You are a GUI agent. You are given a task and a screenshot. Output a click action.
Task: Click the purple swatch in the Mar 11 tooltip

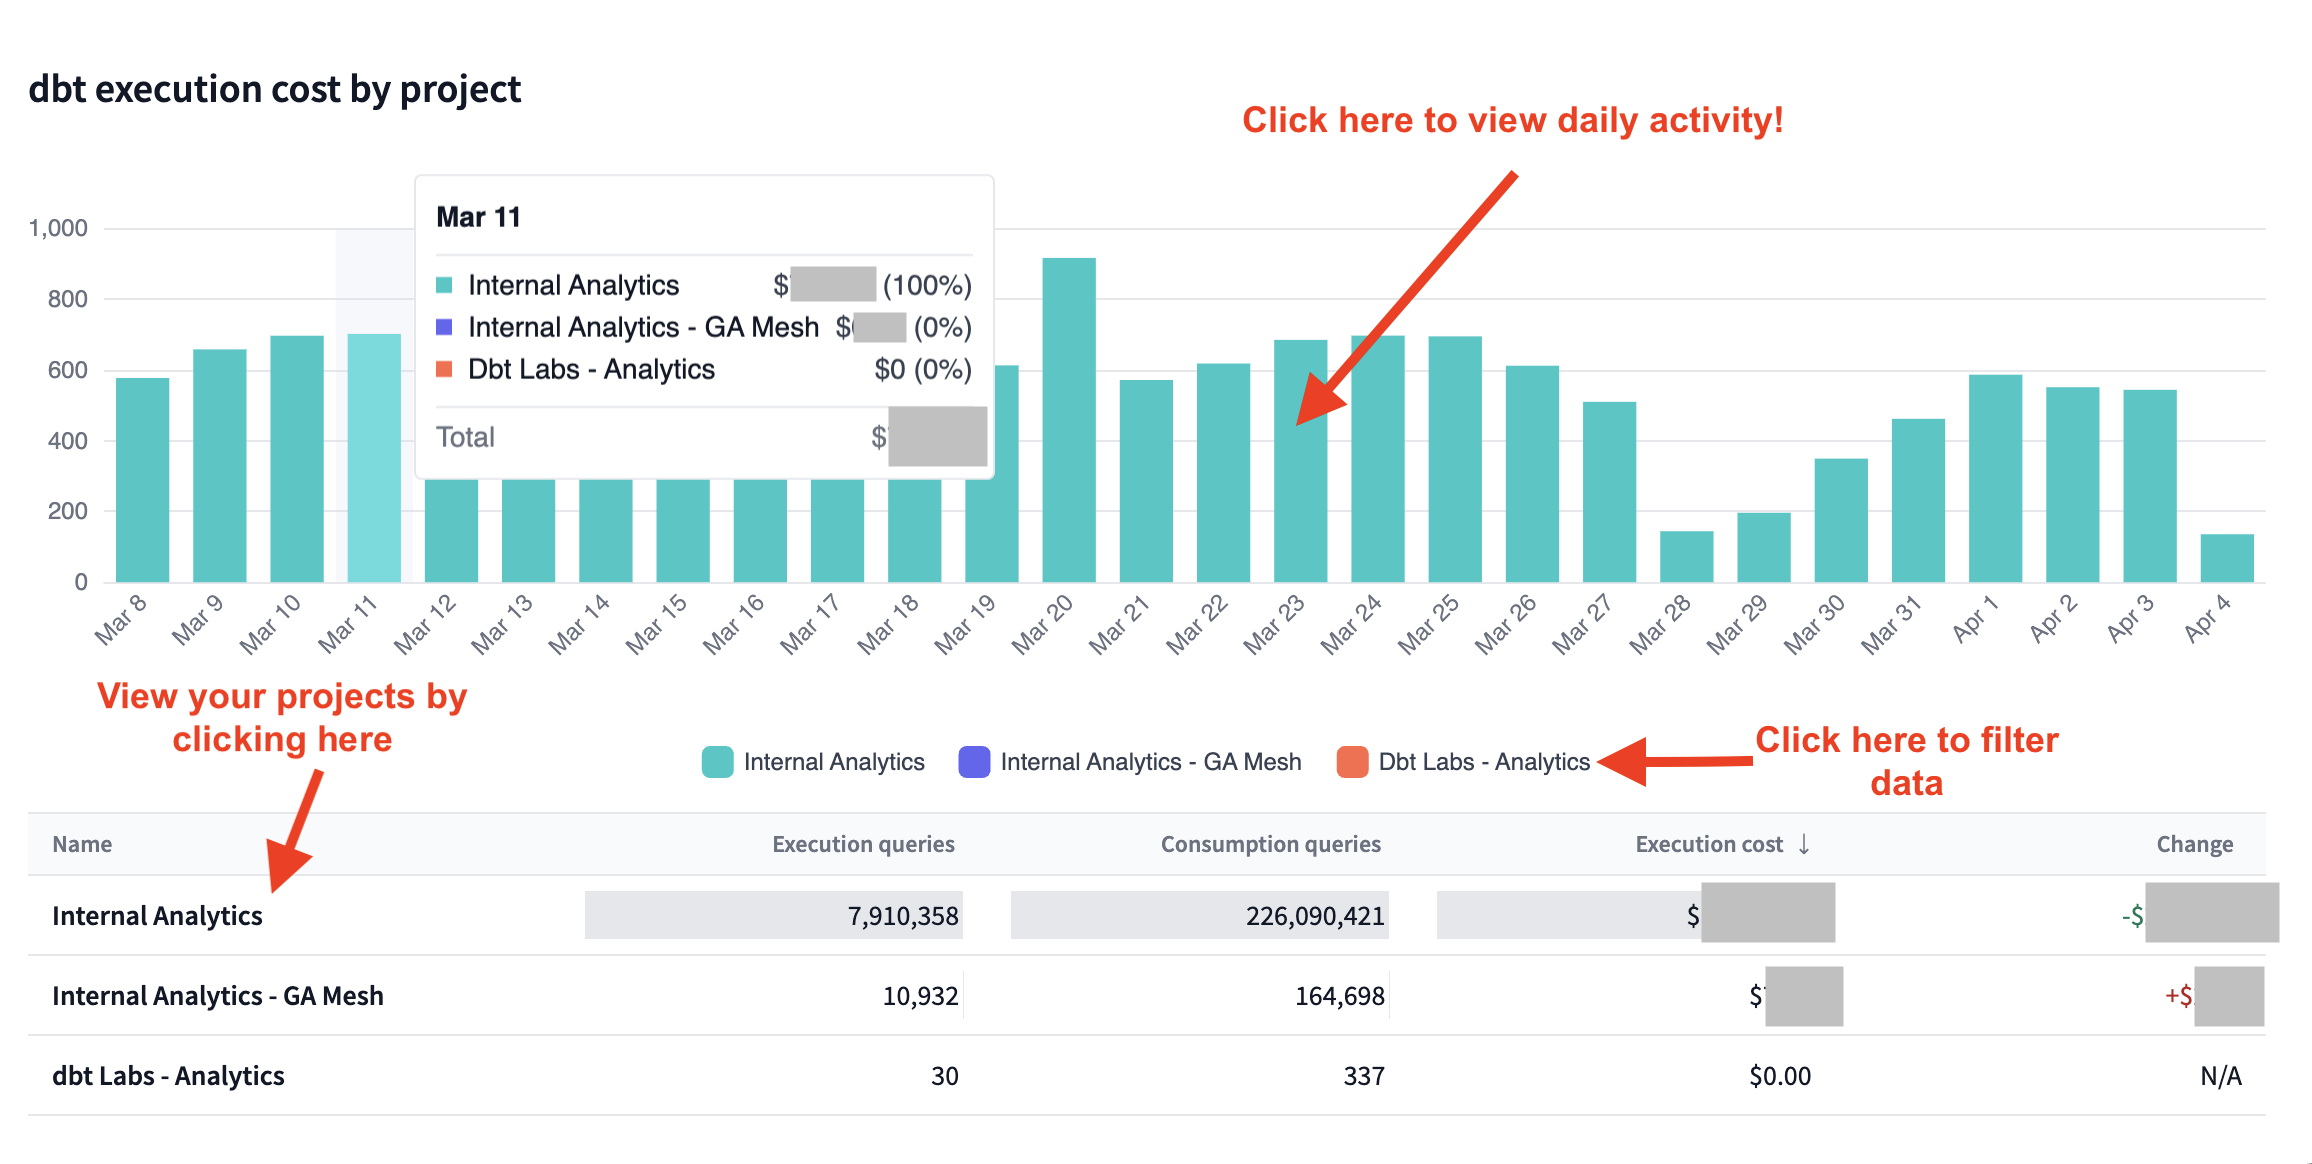(444, 327)
